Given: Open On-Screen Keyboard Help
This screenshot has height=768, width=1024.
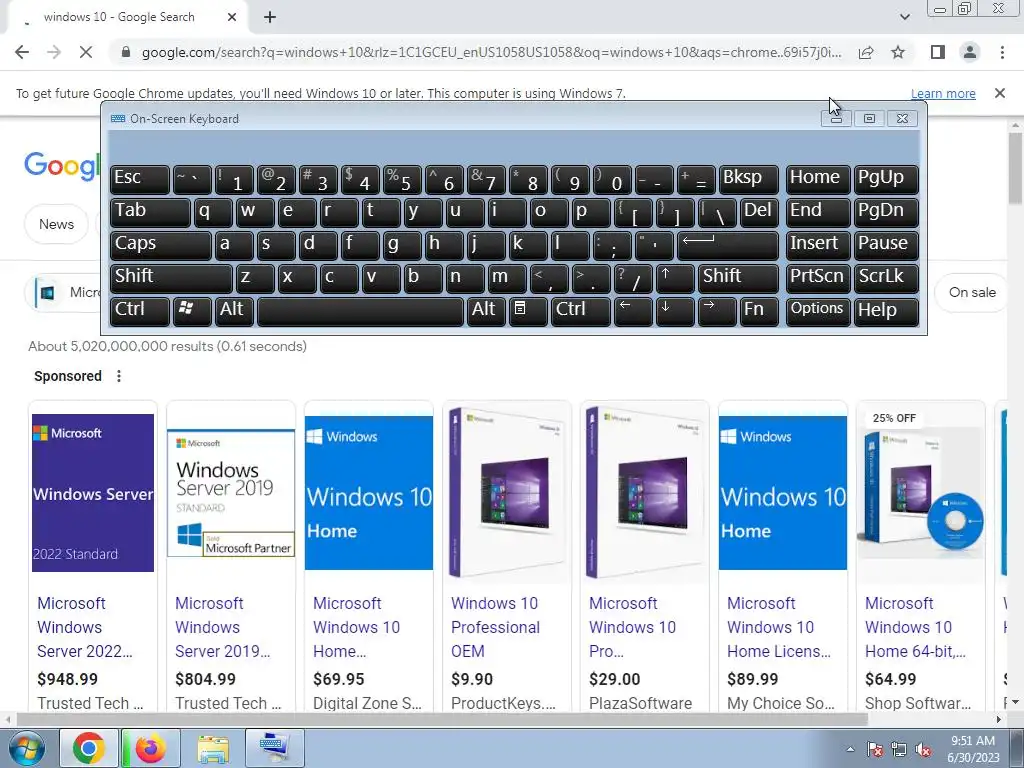Looking at the screenshot, I should click(x=886, y=311).
